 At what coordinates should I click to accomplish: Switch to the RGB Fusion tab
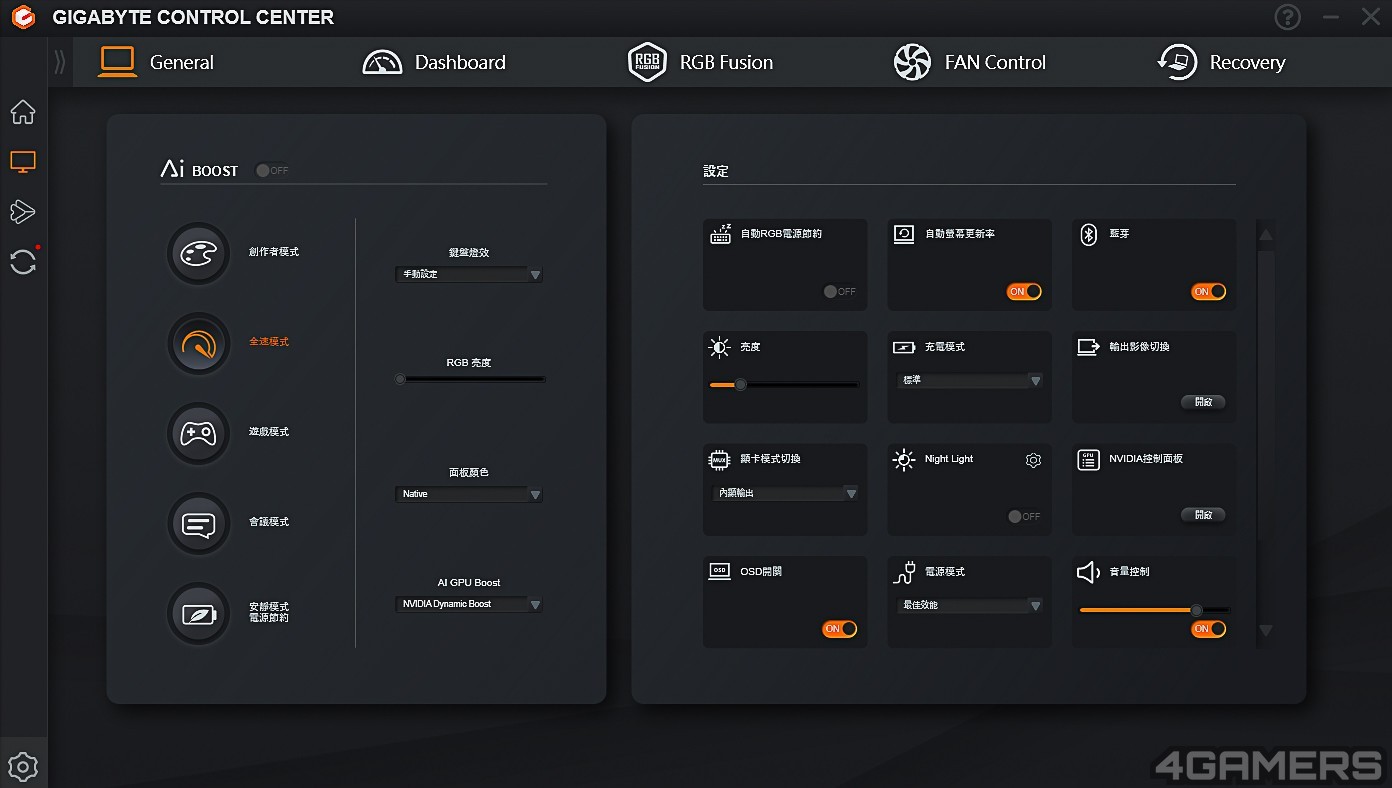tap(700, 62)
